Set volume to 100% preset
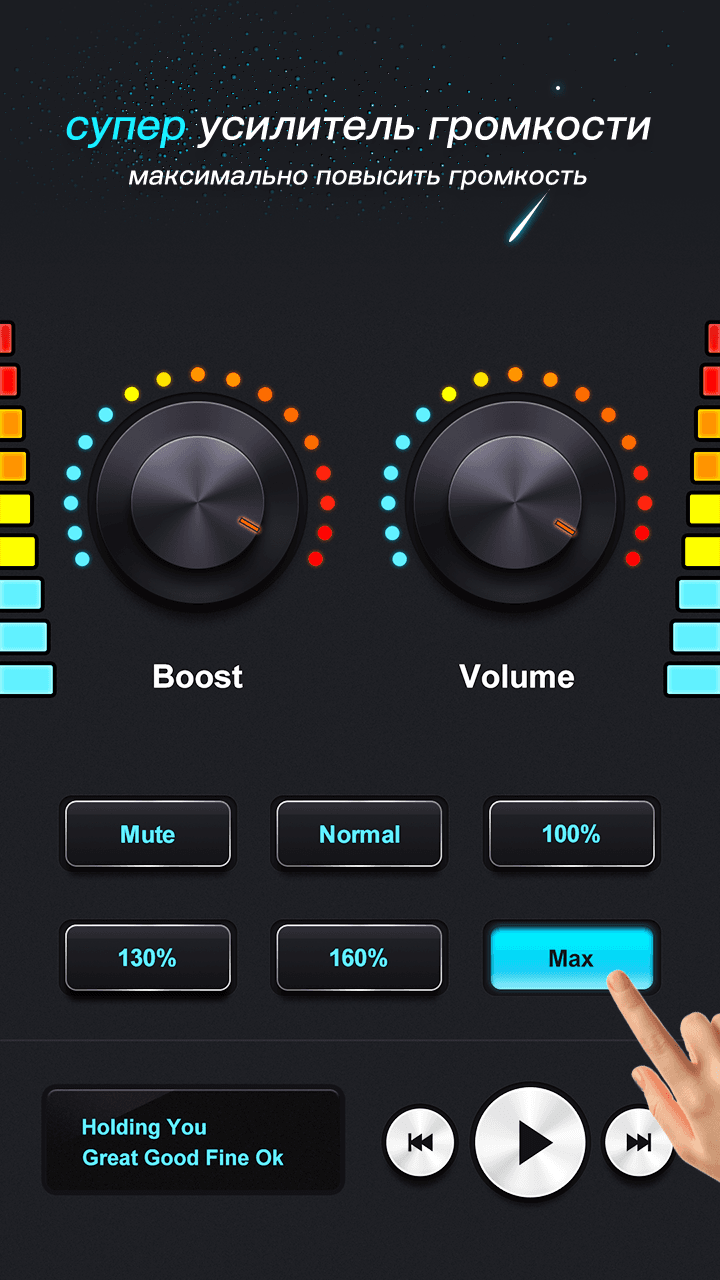This screenshot has width=720, height=1280. 571,834
